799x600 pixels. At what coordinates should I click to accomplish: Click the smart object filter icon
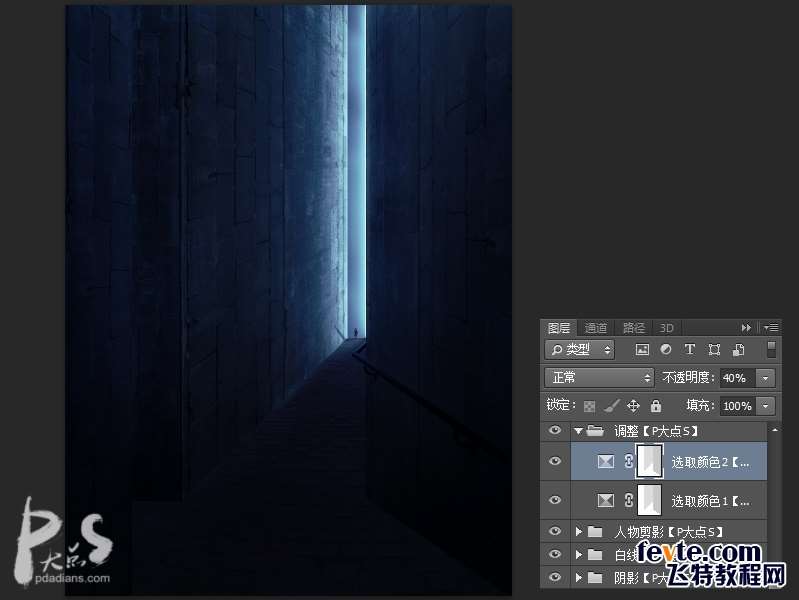[x=738, y=350]
